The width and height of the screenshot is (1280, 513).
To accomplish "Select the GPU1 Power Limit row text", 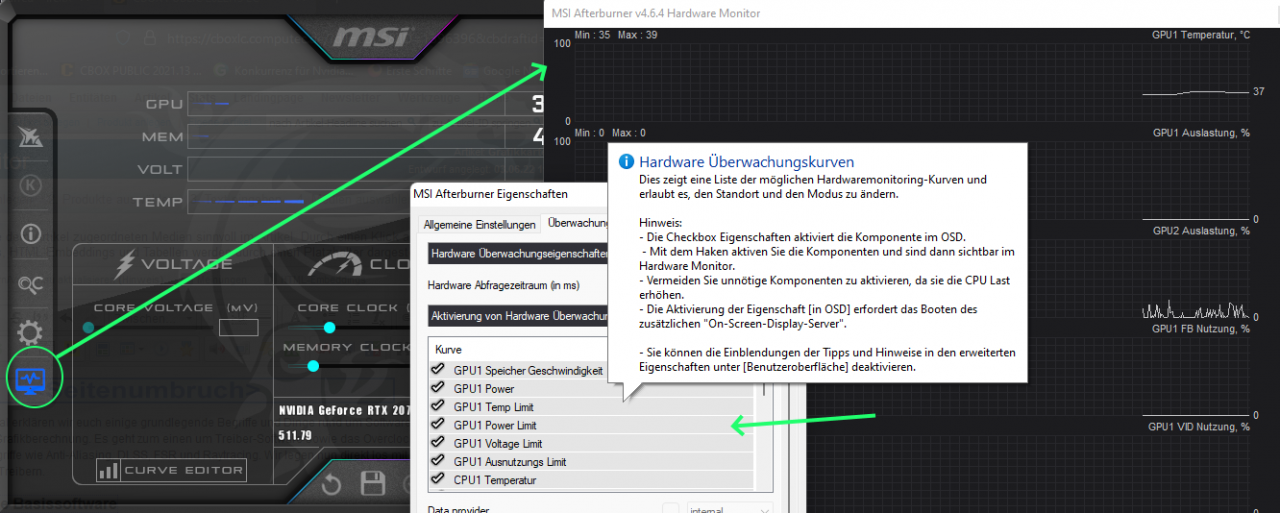I will (495, 425).
